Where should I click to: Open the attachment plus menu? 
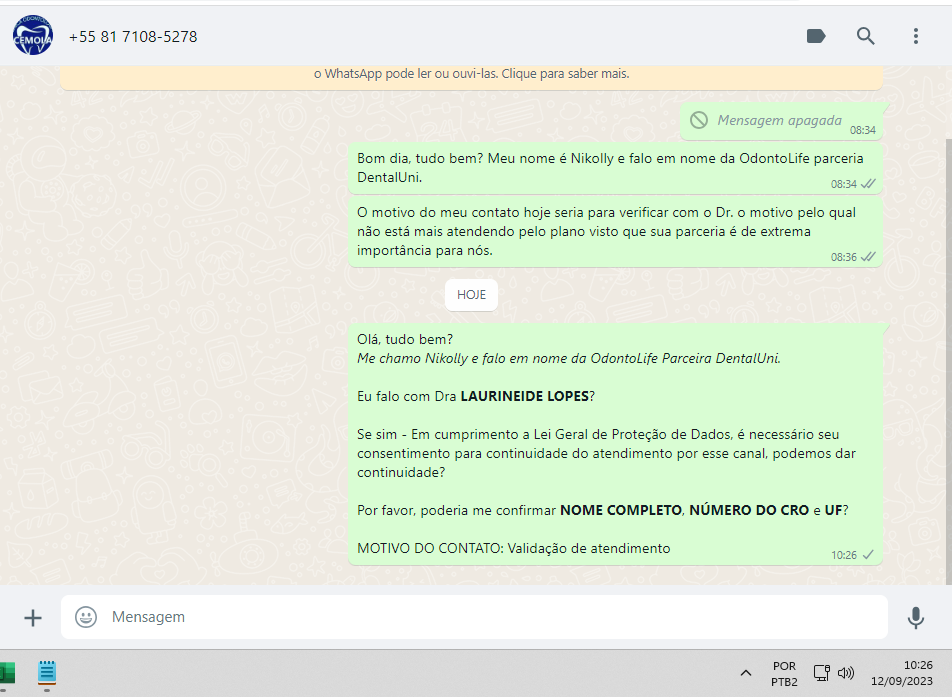[33, 617]
